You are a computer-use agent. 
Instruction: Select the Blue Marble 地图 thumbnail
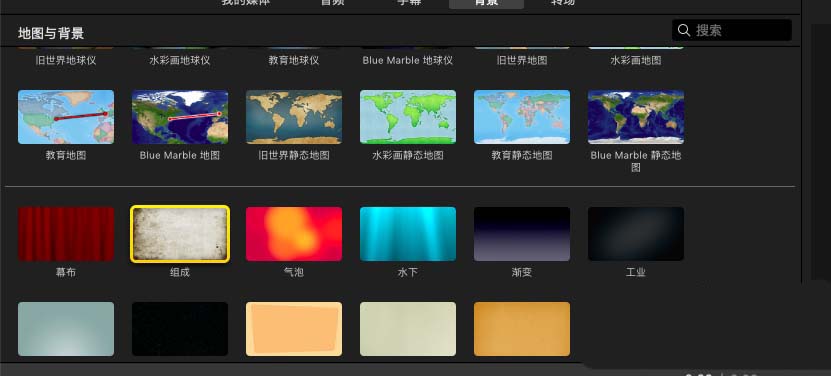[180, 117]
